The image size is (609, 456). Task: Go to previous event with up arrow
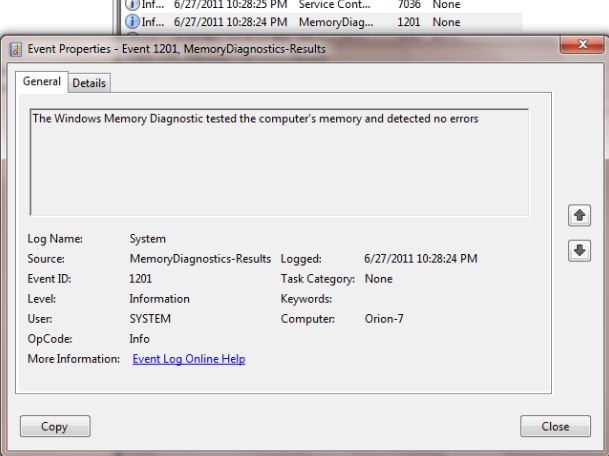point(578,215)
